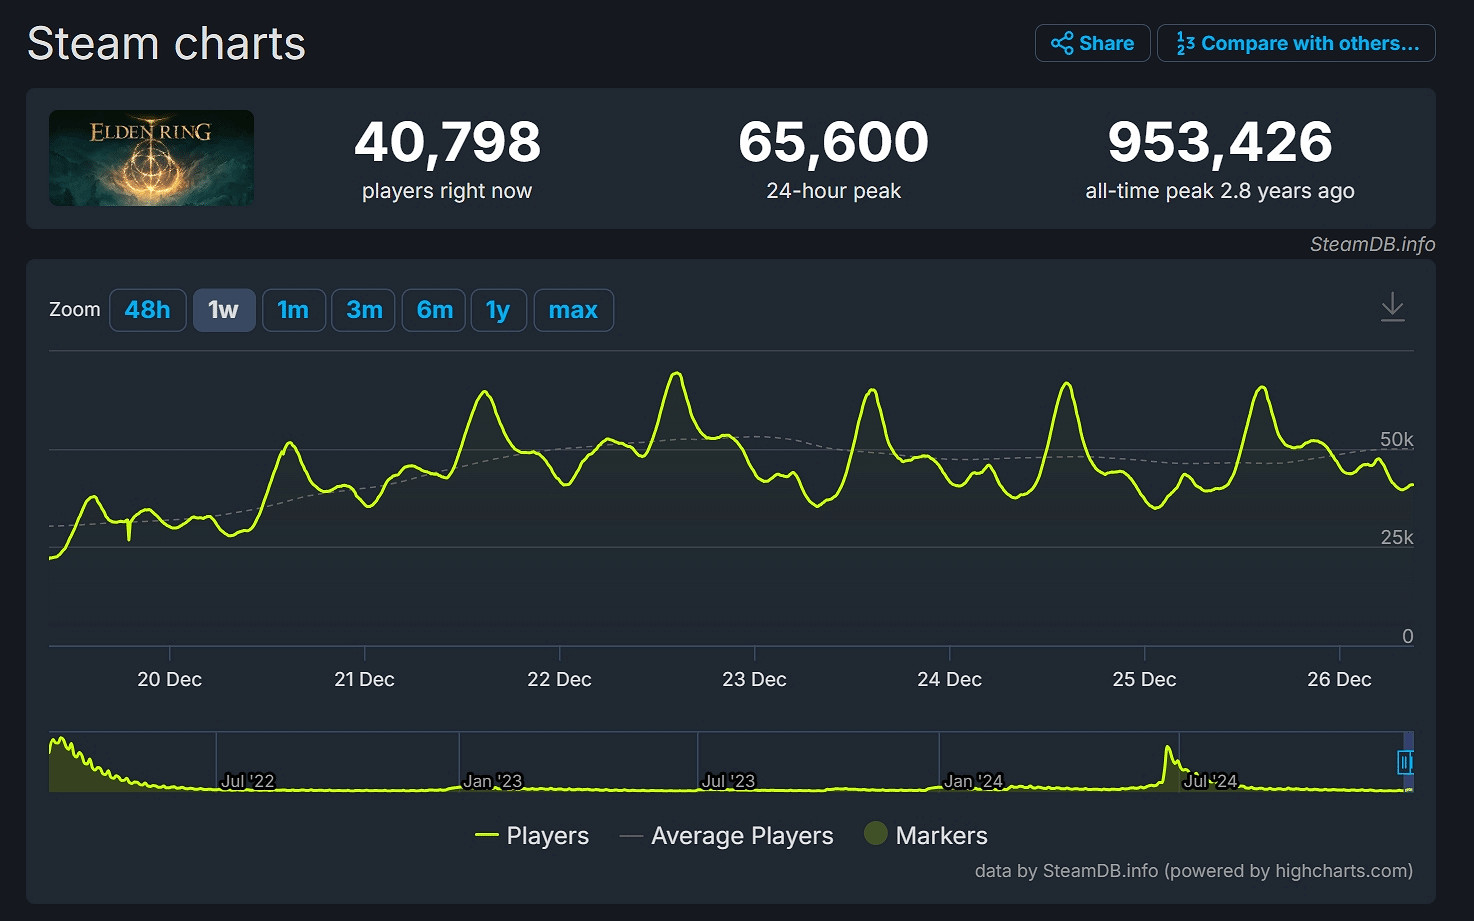Image resolution: width=1474 pixels, height=921 pixels.
Task: Hide the Average Players series
Action: pyautogui.click(x=742, y=835)
